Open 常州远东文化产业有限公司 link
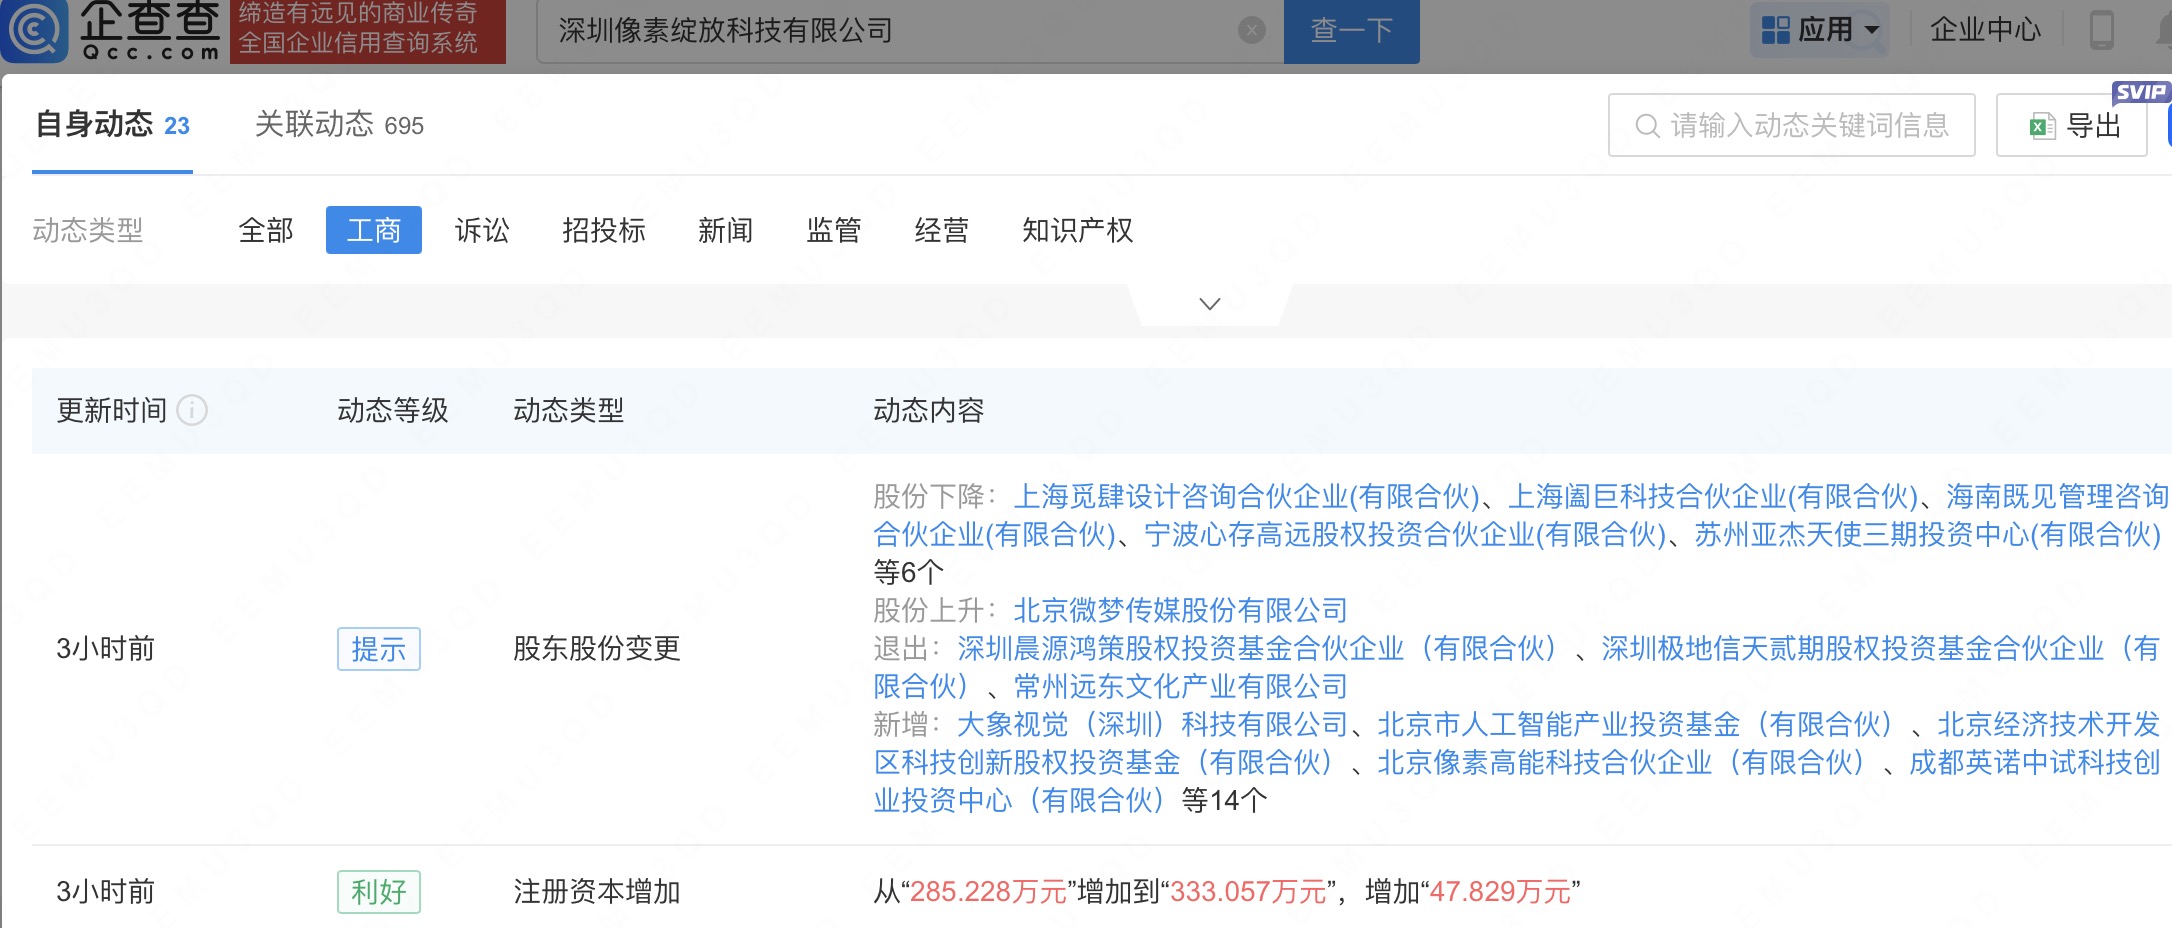This screenshot has width=2172, height=928. [x=1180, y=686]
